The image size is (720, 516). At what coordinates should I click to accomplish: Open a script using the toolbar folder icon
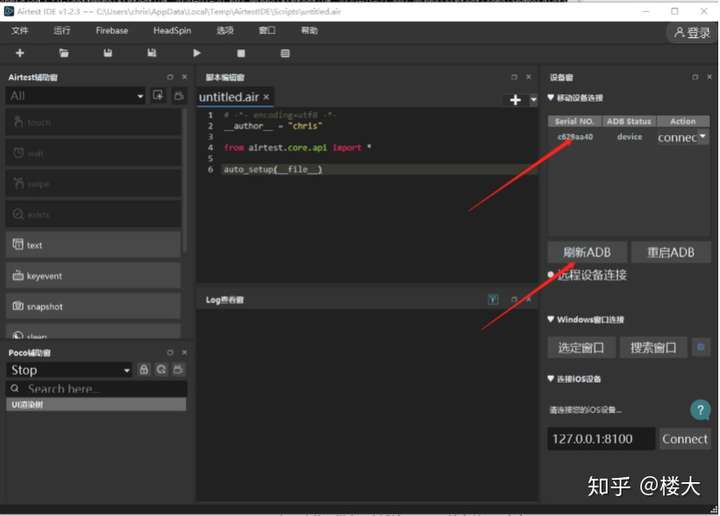[64, 53]
